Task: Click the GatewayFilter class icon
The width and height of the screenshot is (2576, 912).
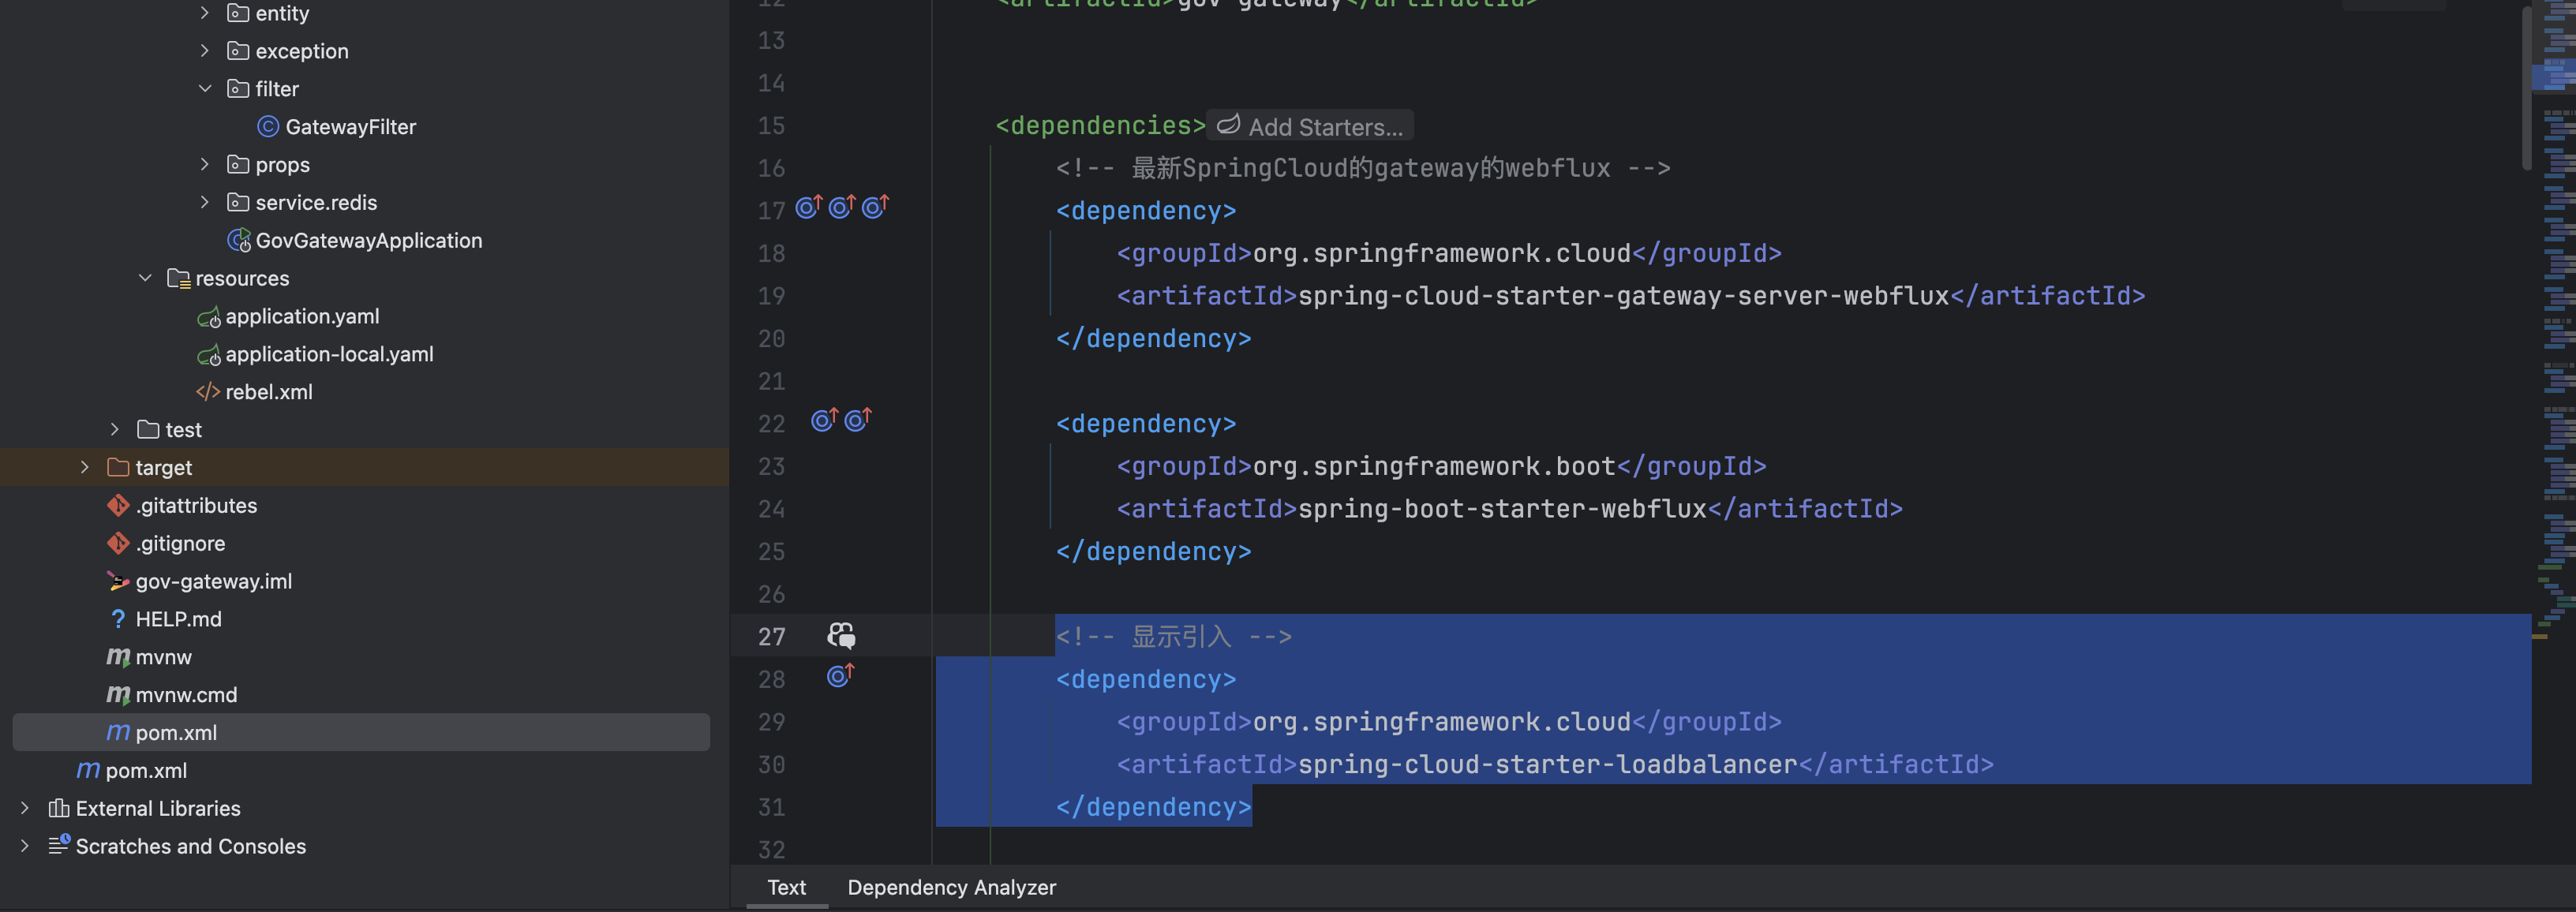Action: tap(267, 127)
